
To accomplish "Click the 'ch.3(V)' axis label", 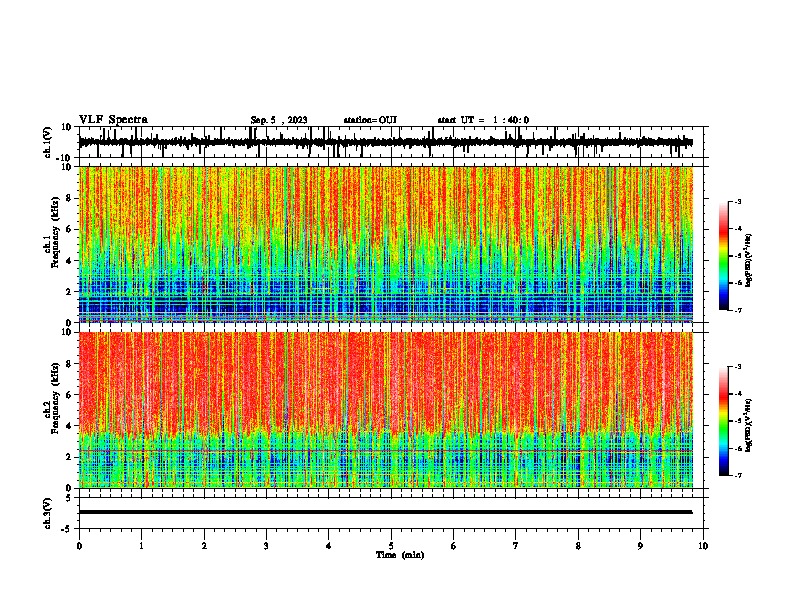I will [48, 513].
